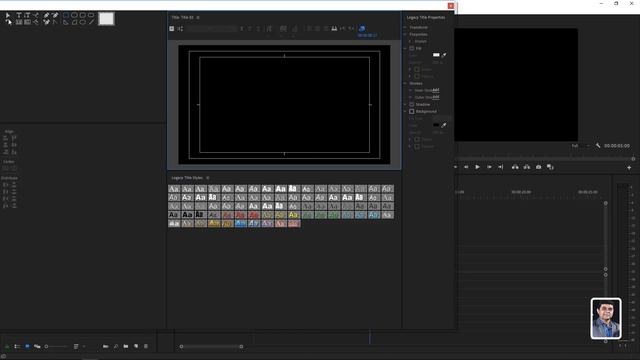Screen dimensions: 640x360
Task: Collapse the Strokes section
Action: click(405, 83)
